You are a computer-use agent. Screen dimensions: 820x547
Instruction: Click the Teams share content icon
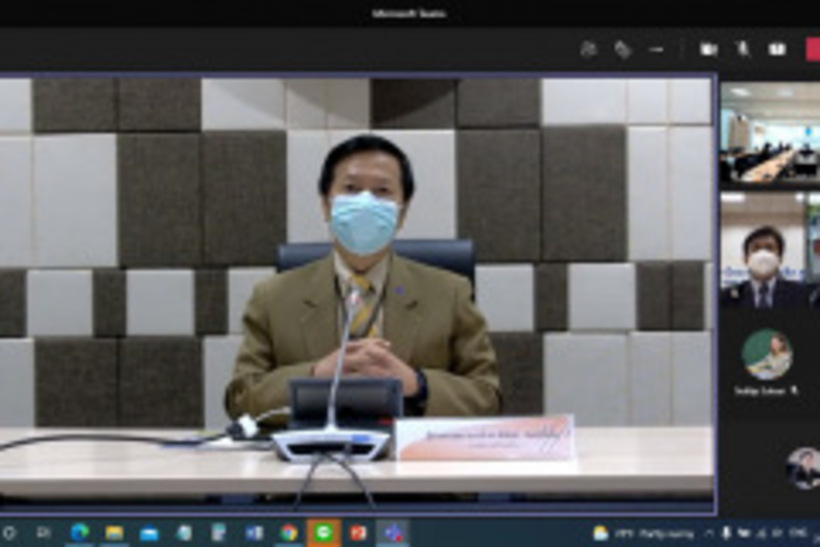(777, 49)
